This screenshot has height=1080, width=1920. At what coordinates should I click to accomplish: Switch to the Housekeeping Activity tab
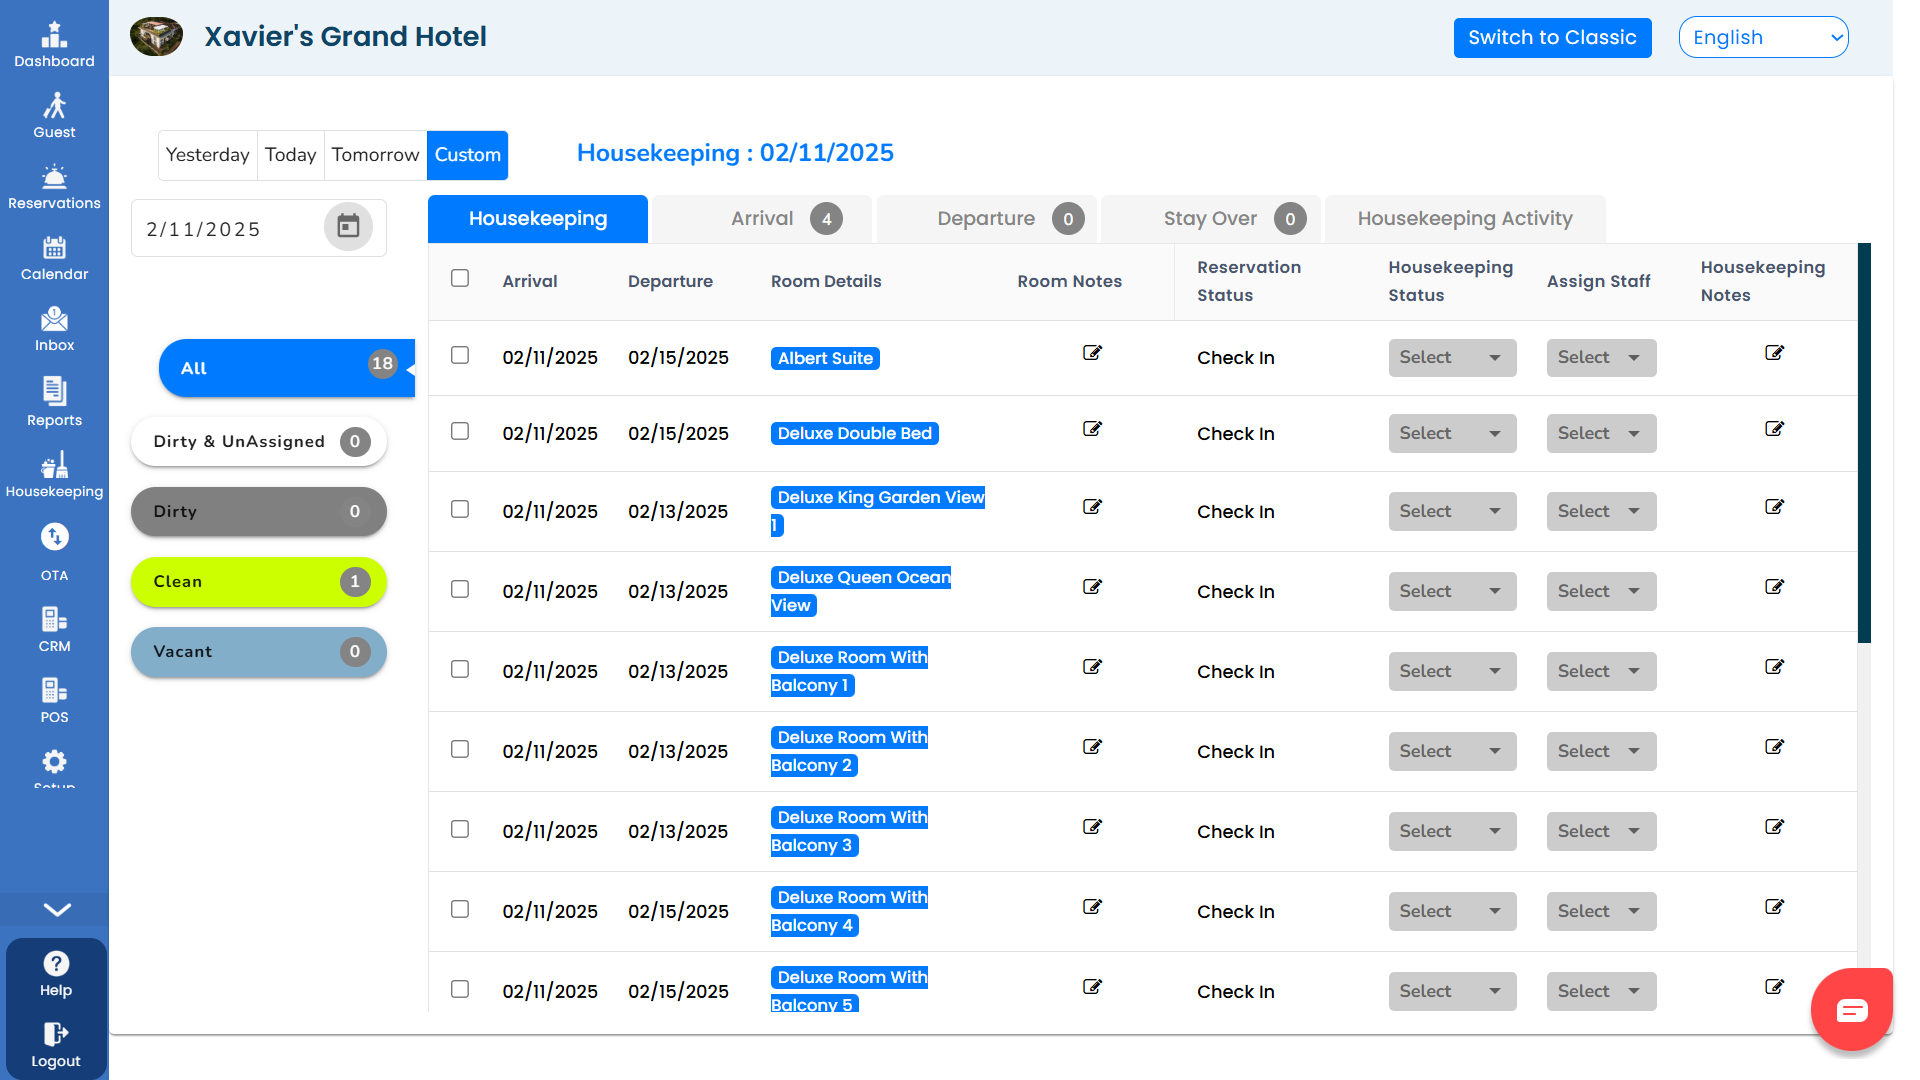click(1465, 219)
